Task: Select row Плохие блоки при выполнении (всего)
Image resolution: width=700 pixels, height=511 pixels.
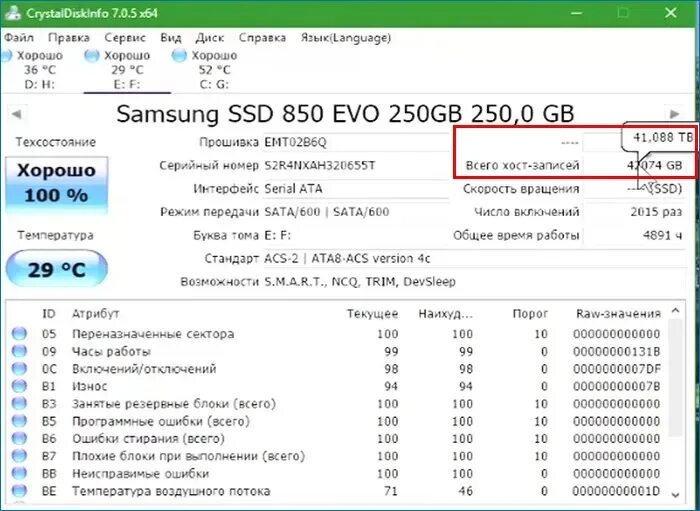Action: pos(337,456)
